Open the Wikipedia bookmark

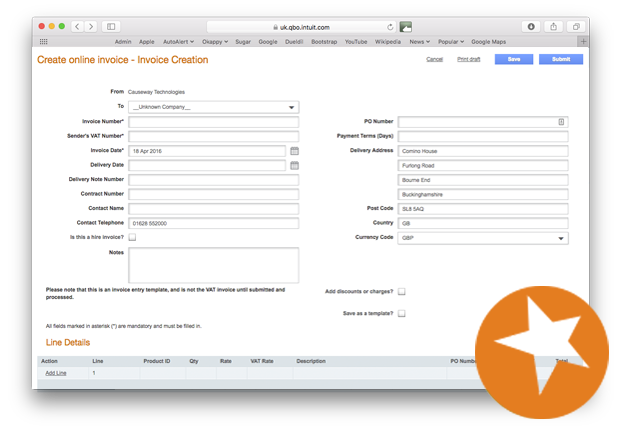[x=388, y=42]
